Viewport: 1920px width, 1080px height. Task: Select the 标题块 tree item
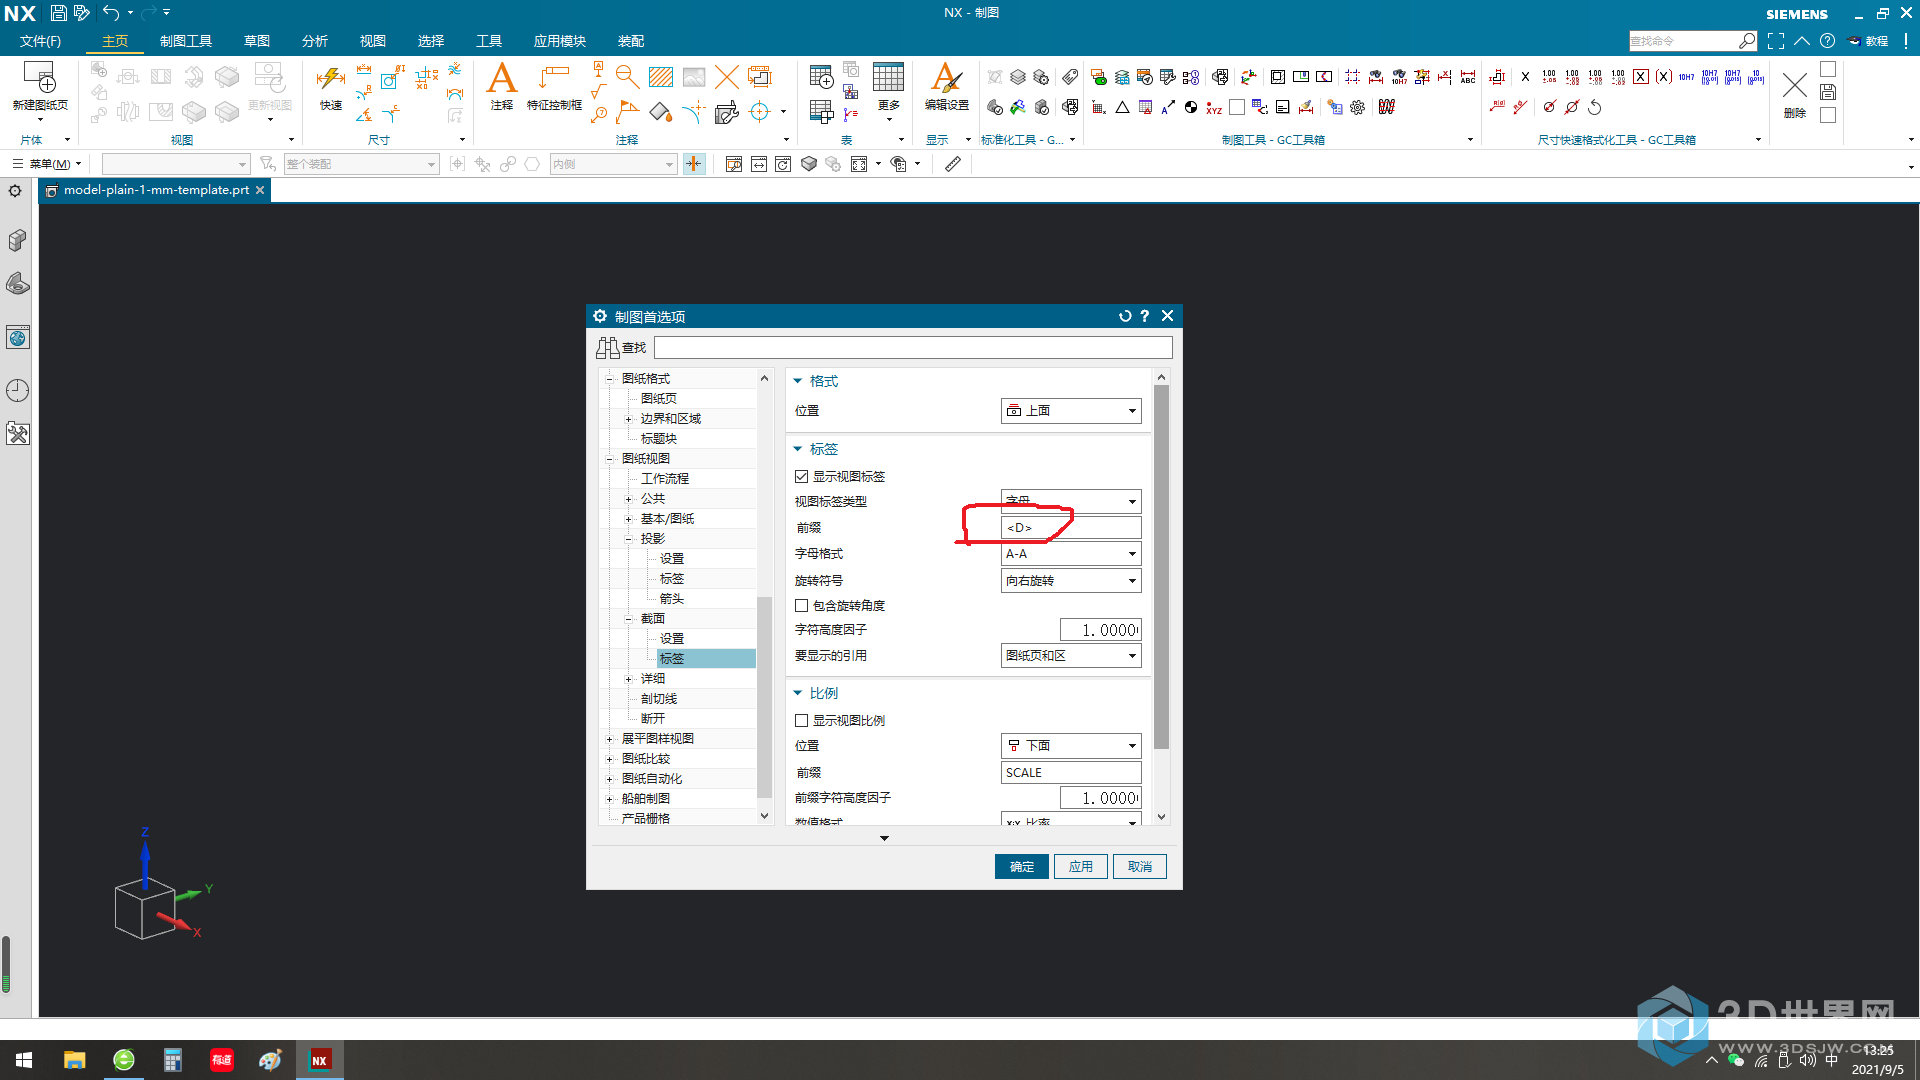pyautogui.click(x=659, y=439)
